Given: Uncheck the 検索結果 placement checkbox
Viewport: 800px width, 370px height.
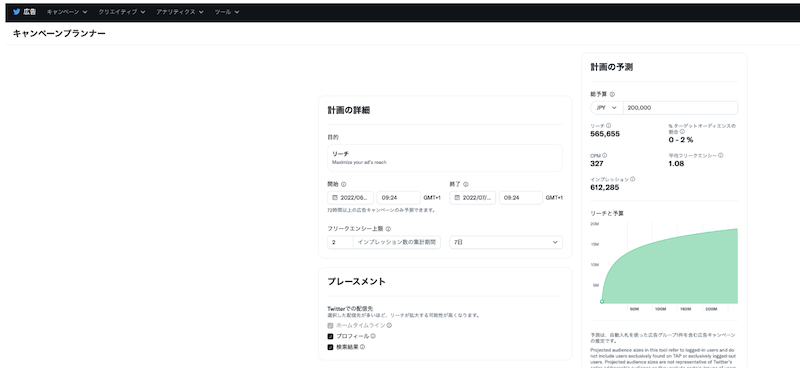Looking at the screenshot, I should (330, 347).
